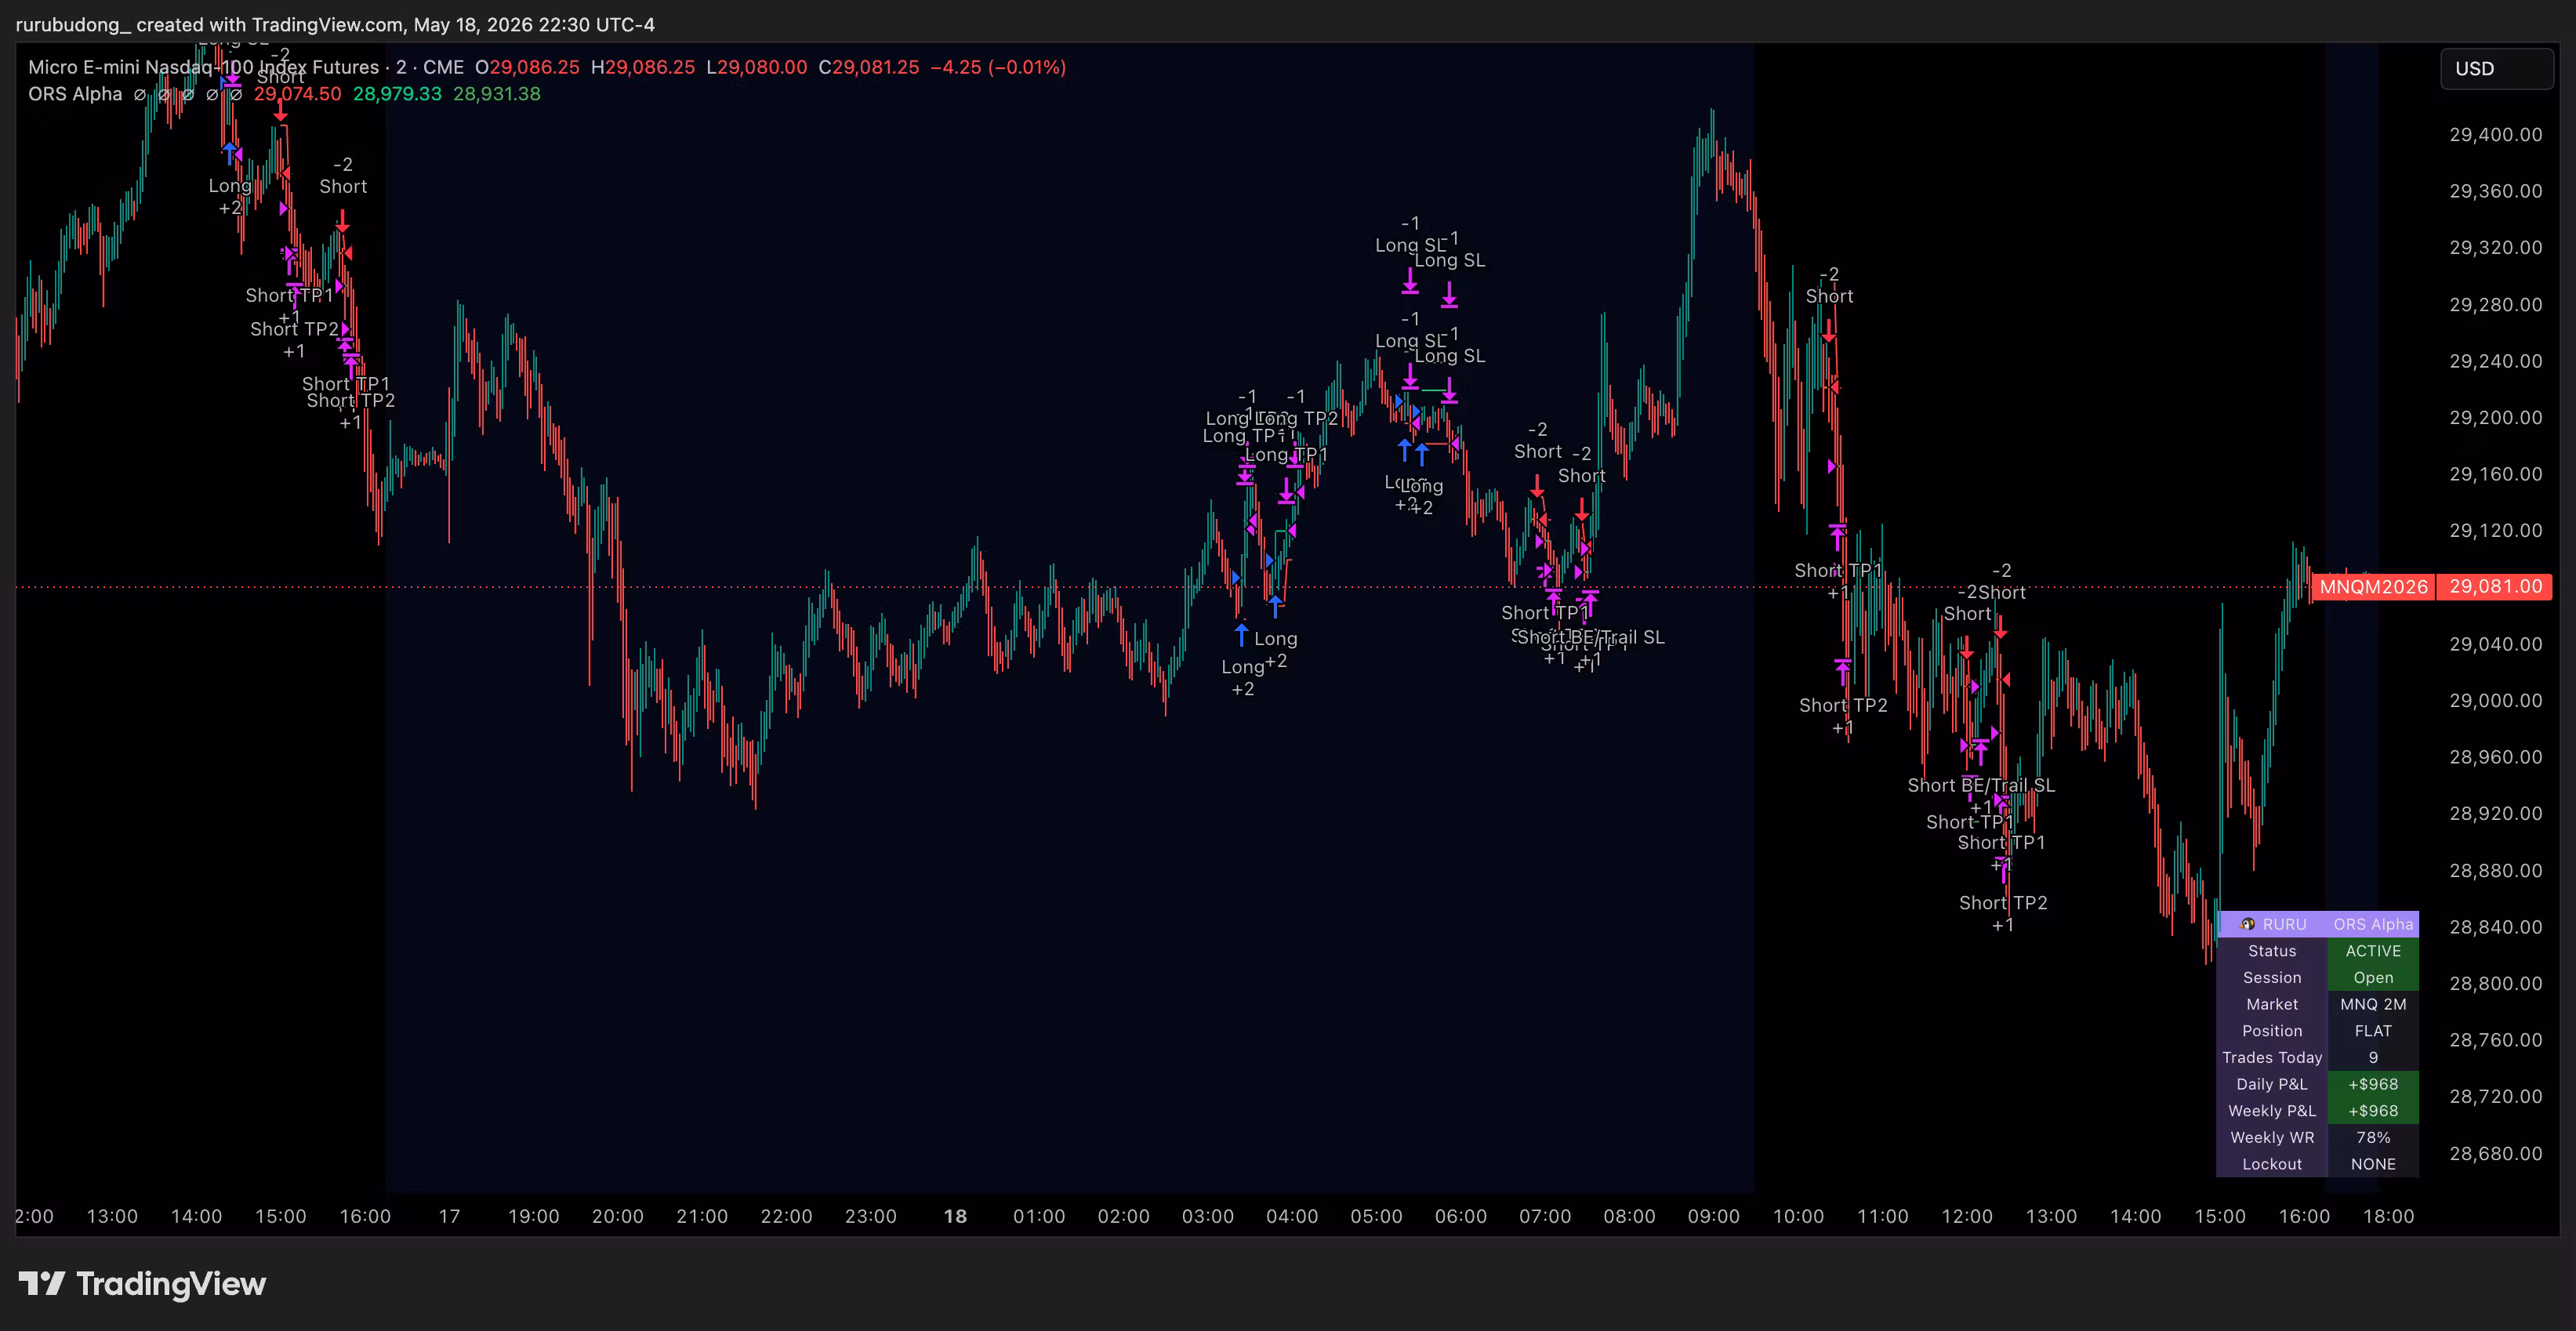This screenshot has height=1331, width=2576.
Task: Click the blue Long arrow left of the "Long" label near 04:00
Action: coord(1241,635)
